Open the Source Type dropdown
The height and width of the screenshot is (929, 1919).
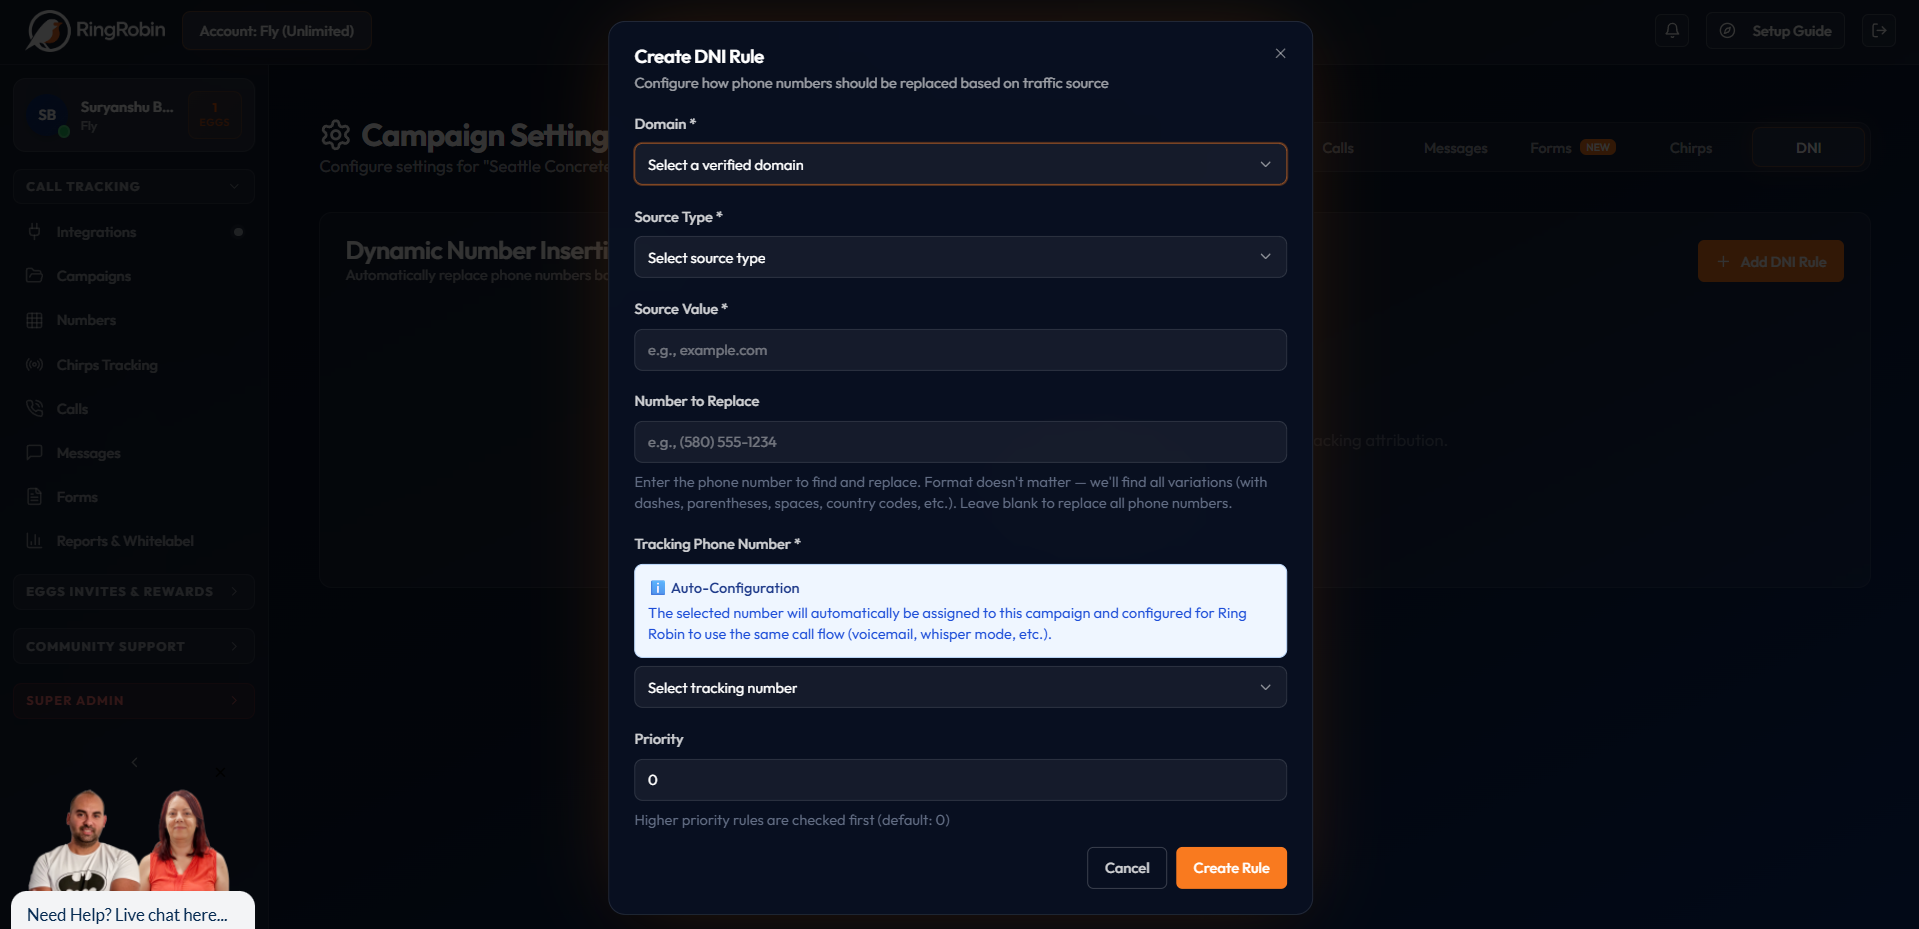pyautogui.click(x=960, y=258)
